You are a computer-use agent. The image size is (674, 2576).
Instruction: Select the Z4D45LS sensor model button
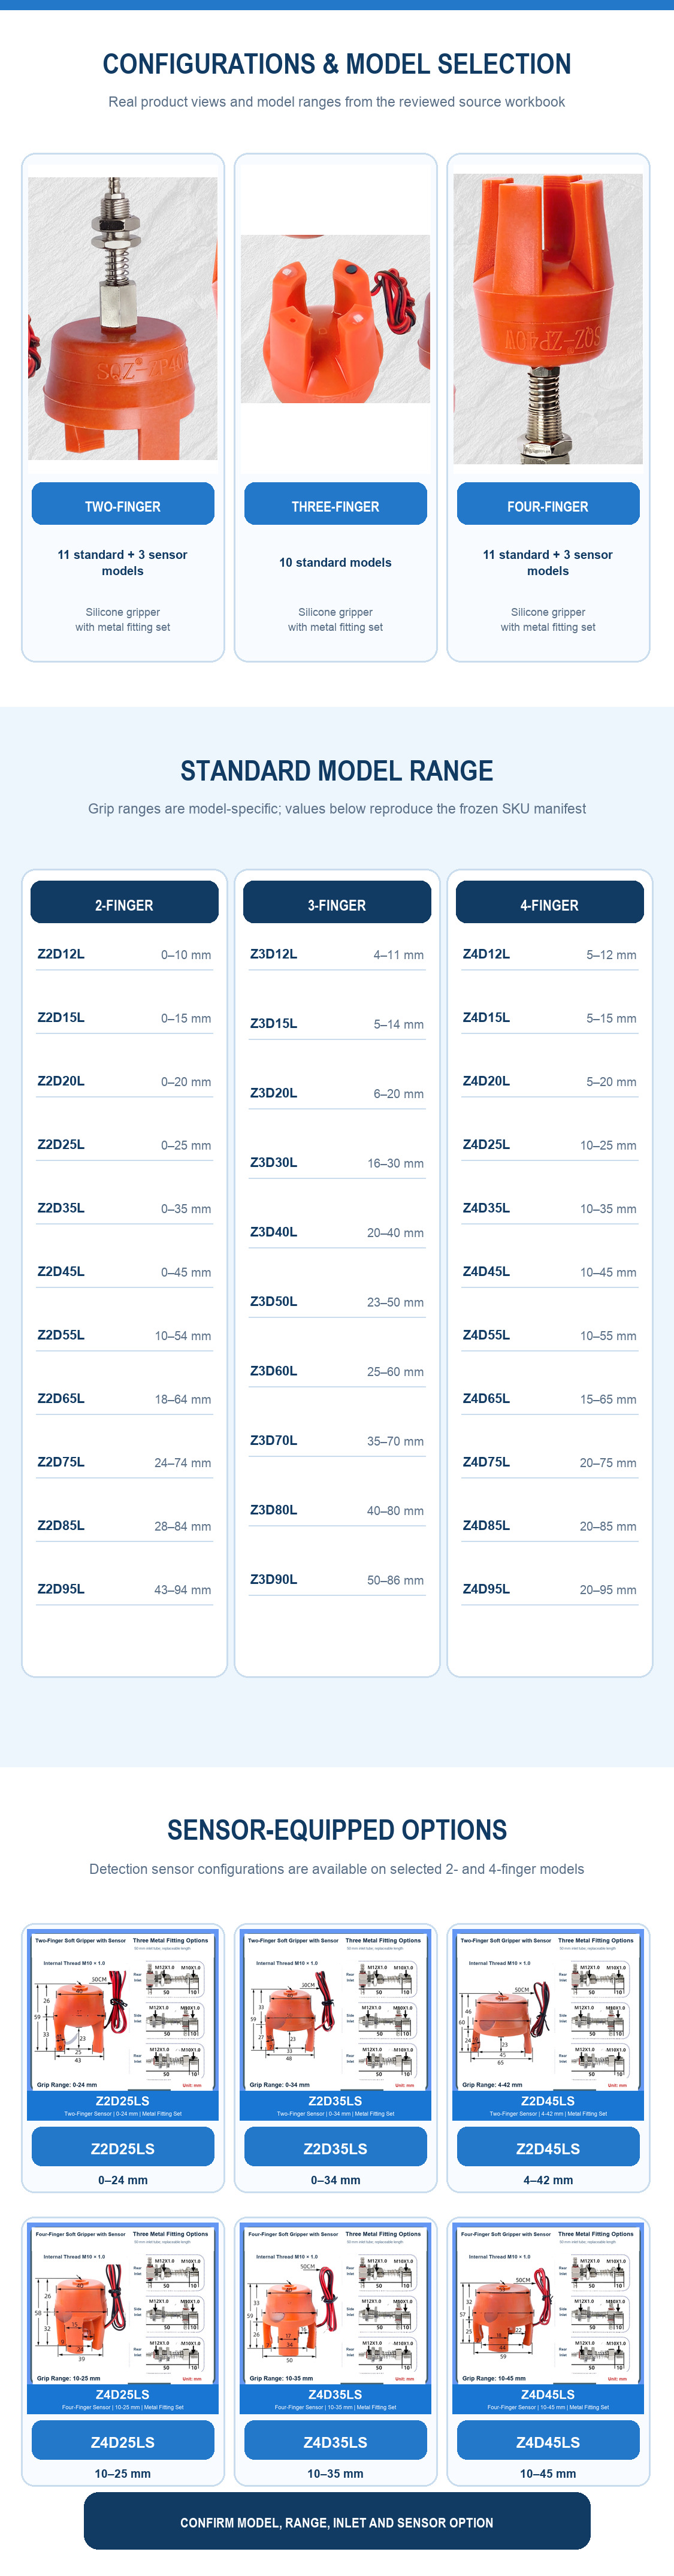tap(548, 2441)
